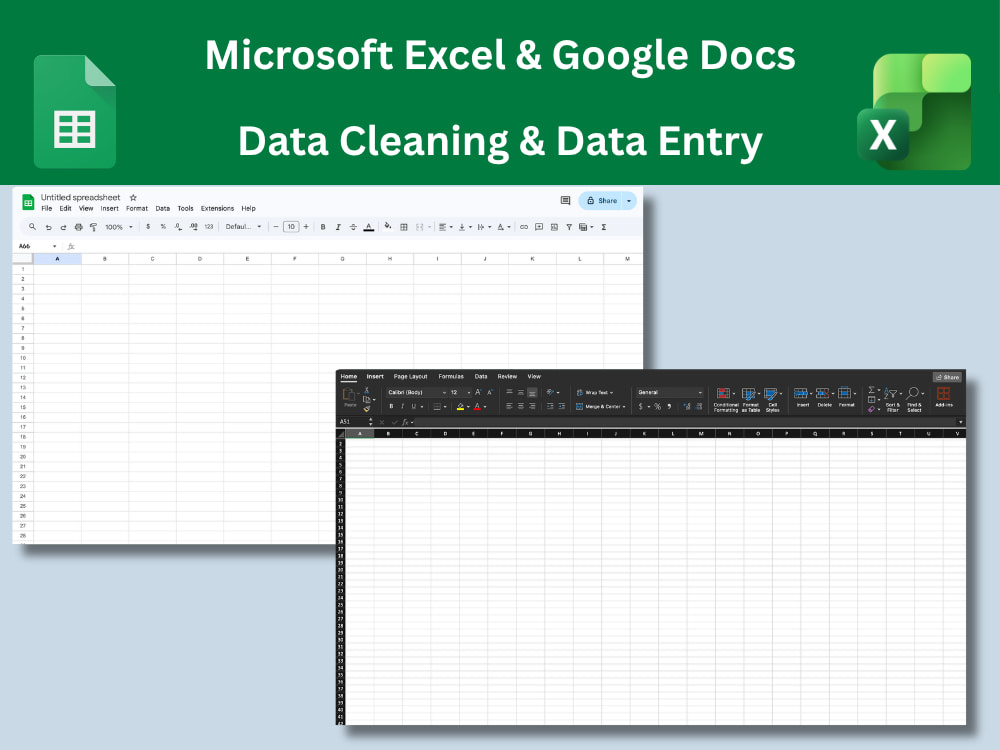Screen dimensions: 1000x750
Task: Open Cell Styles in Excel
Action: point(772,401)
